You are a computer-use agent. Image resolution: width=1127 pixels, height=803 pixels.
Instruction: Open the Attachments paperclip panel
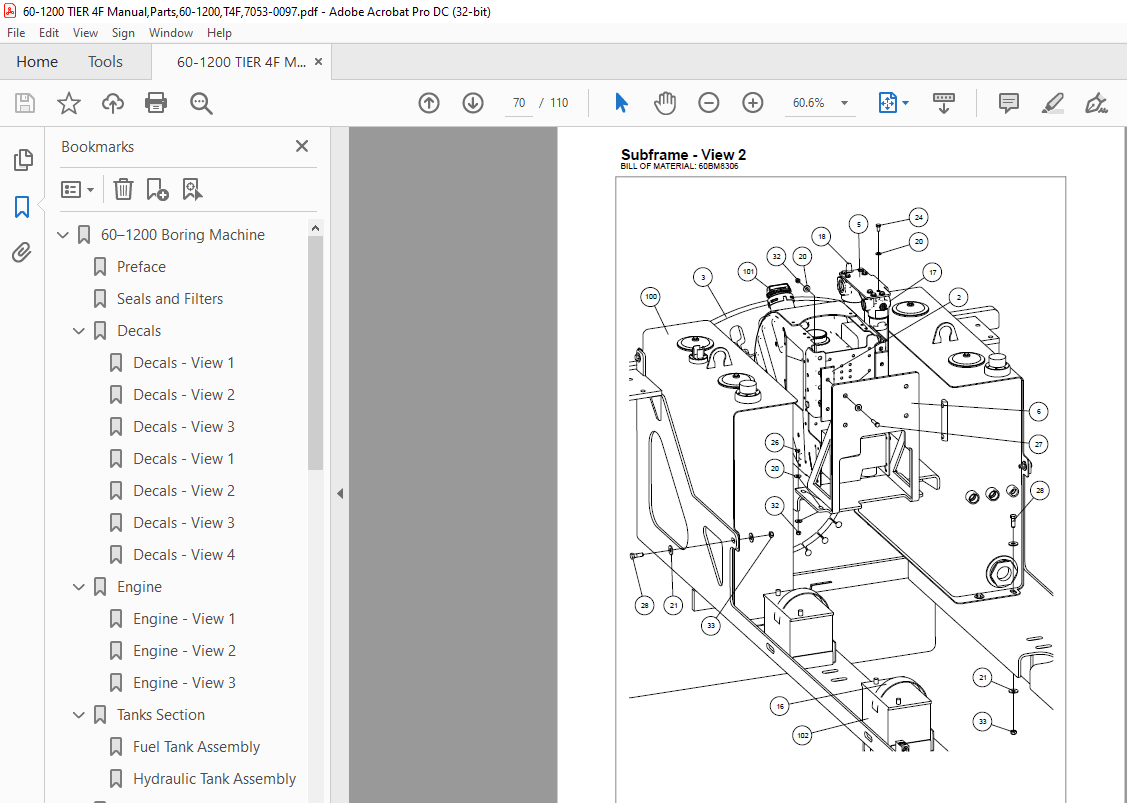[22, 252]
